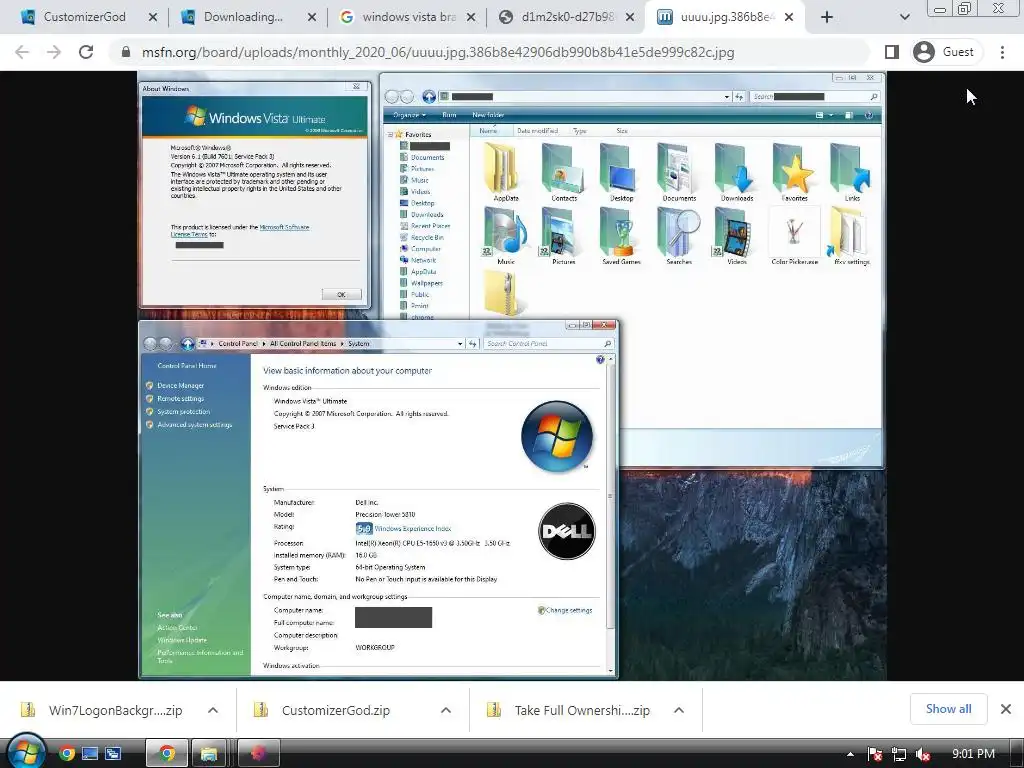1024x768 pixels.
Task: Reload the uuuu.jpg page
Action: click(86, 52)
